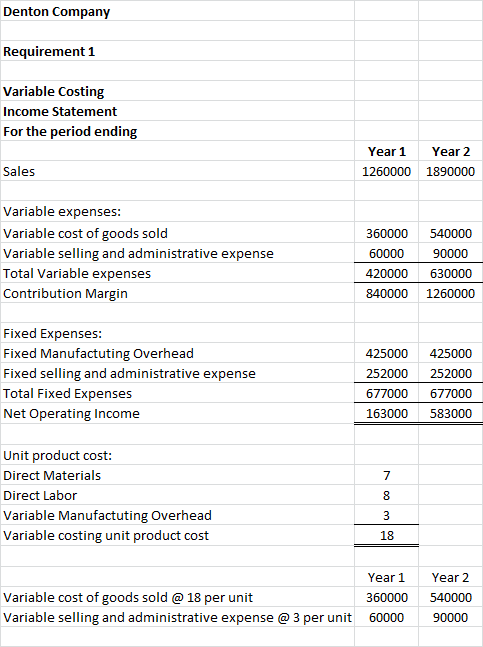Select Direct Materials value 7
Screen dimensions: 483x647
click(386, 475)
